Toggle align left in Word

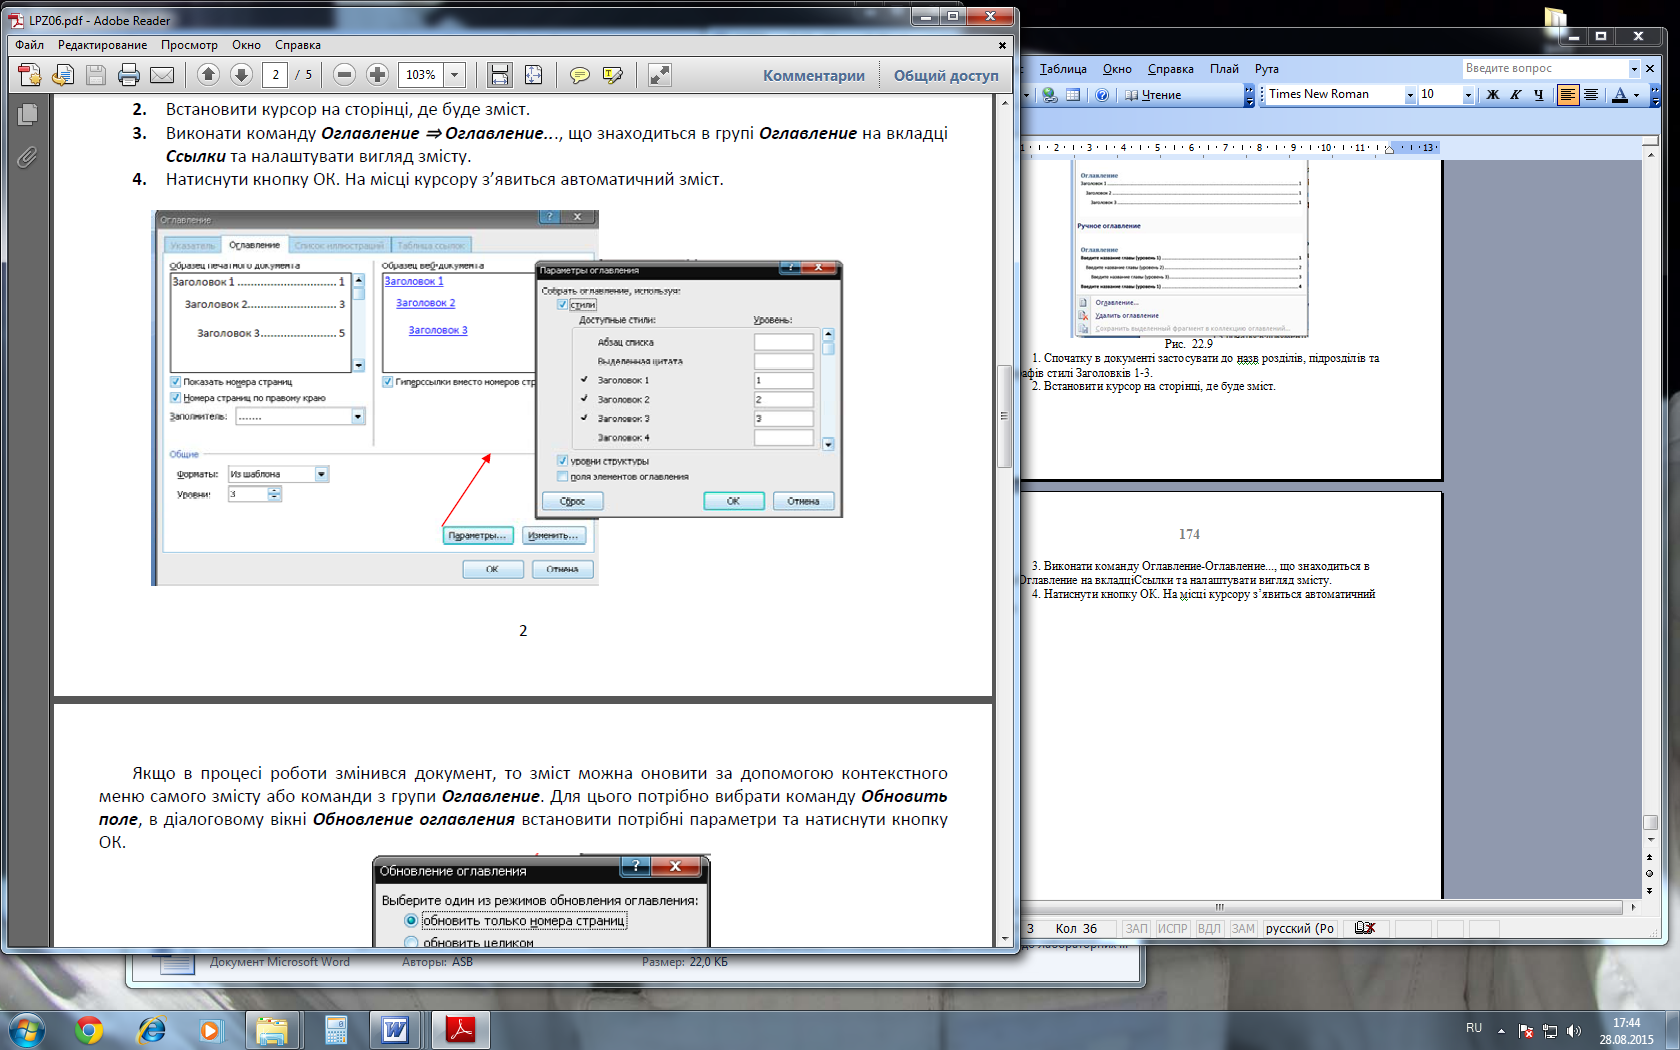(1568, 95)
